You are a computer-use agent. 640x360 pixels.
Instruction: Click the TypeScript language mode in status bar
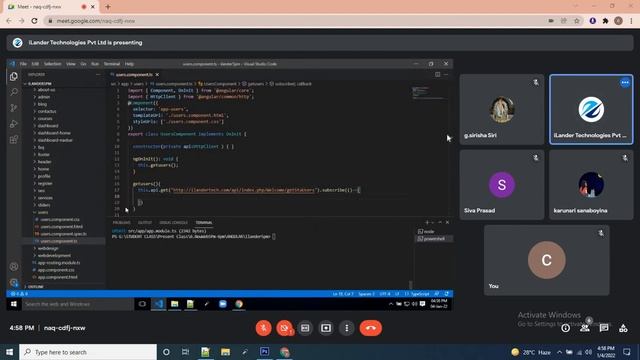[420, 294]
